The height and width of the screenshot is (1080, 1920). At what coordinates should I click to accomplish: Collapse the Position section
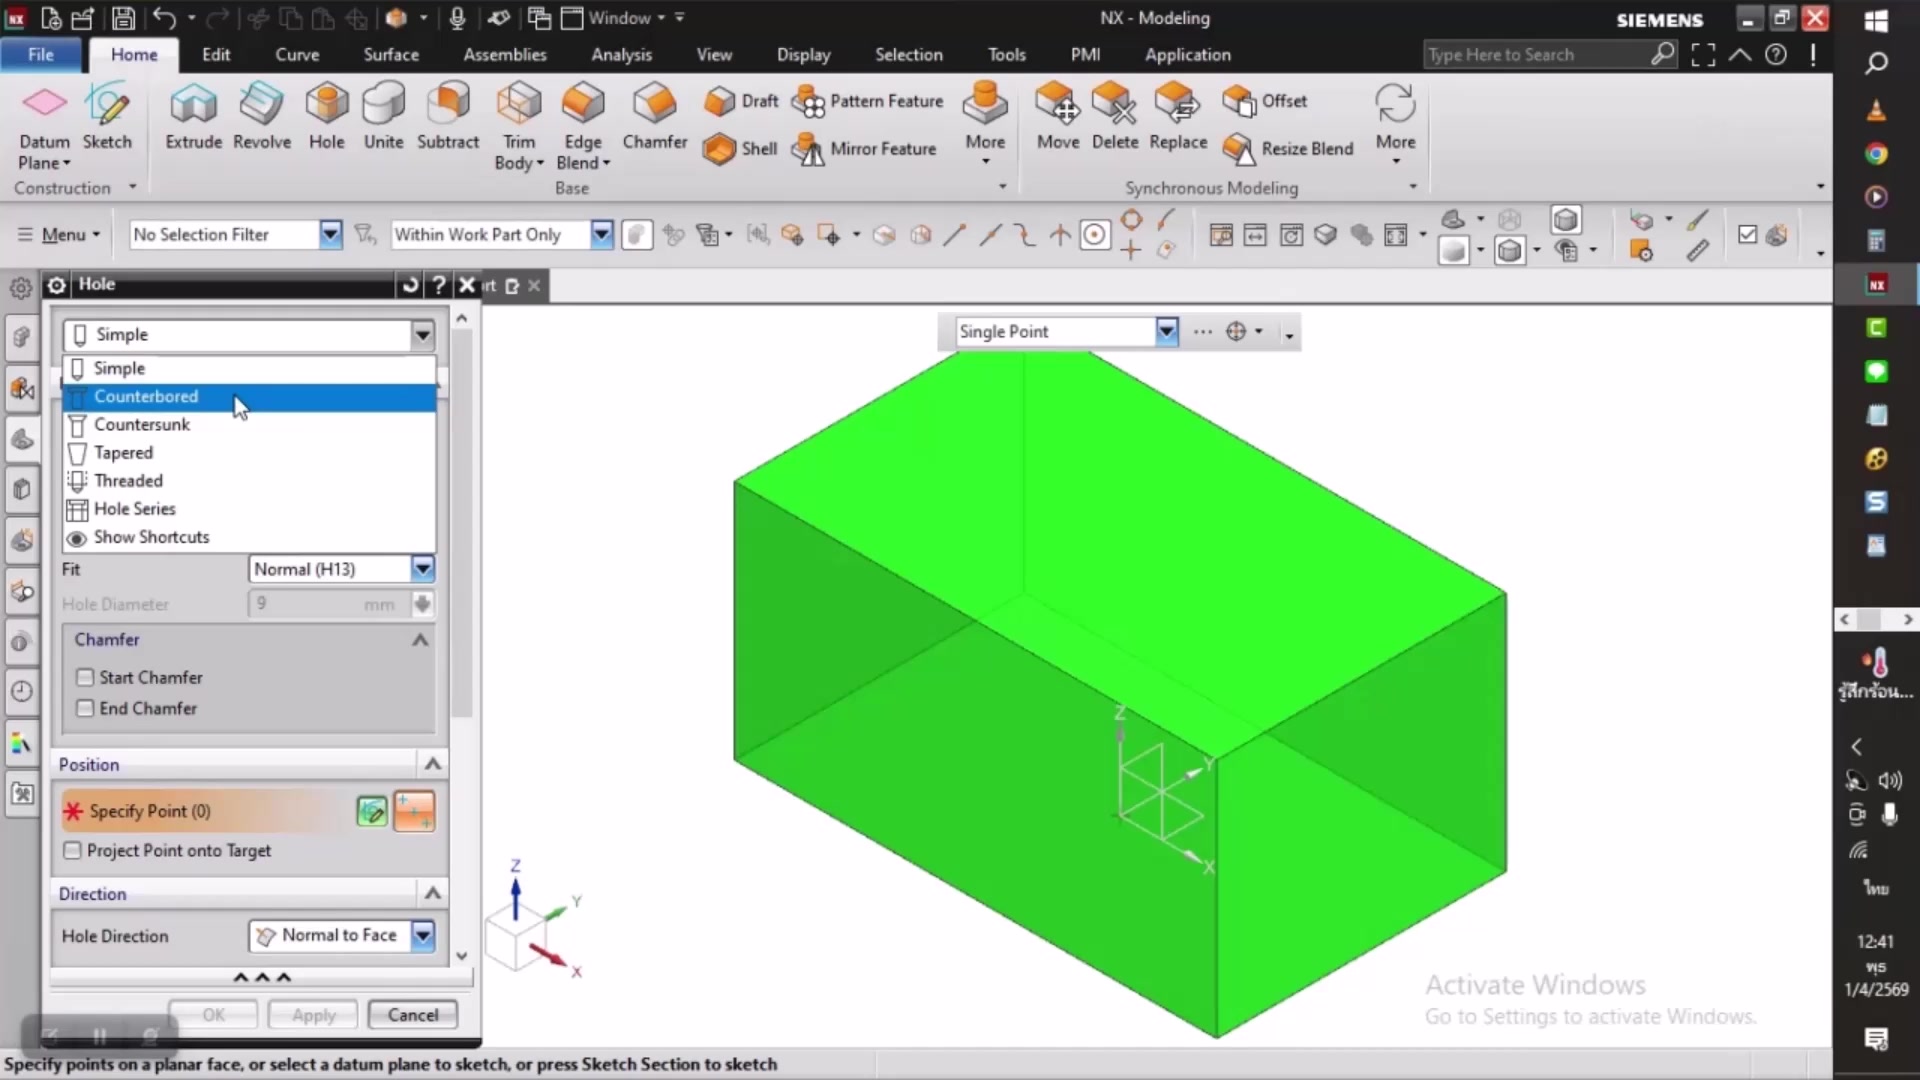tap(432, 764)
